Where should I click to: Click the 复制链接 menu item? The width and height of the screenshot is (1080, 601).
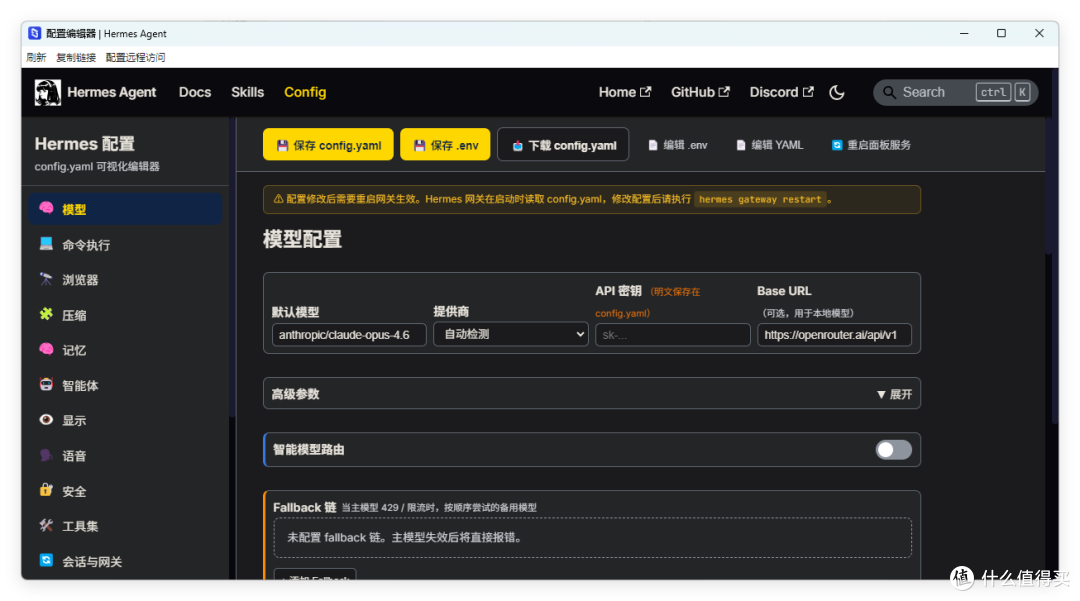point(76,57)
